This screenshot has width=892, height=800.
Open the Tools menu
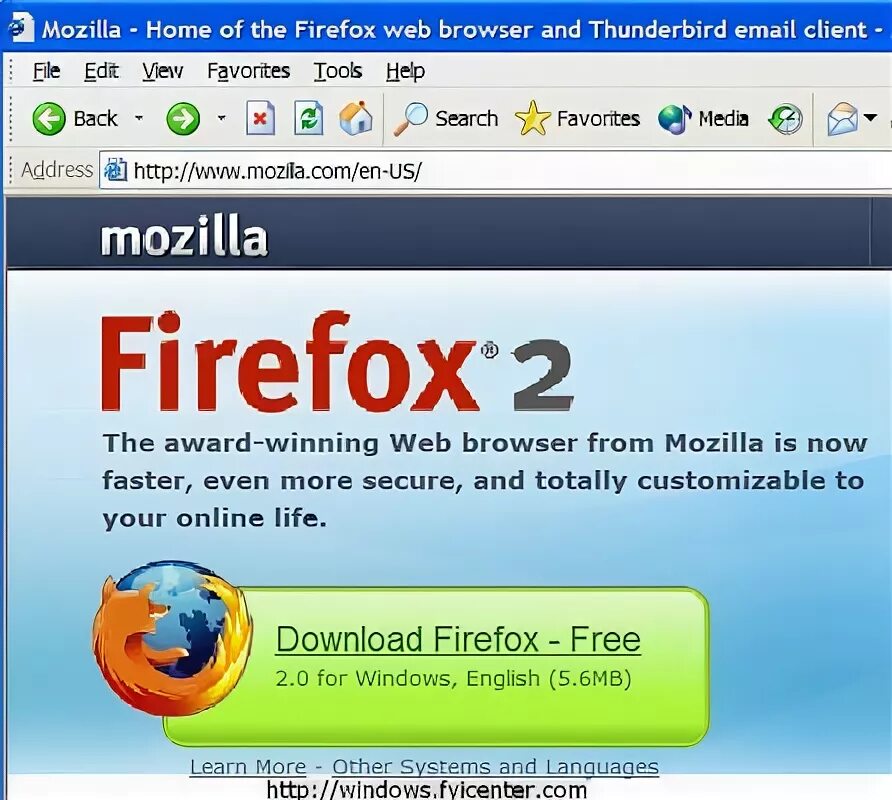tap(338, 71)
